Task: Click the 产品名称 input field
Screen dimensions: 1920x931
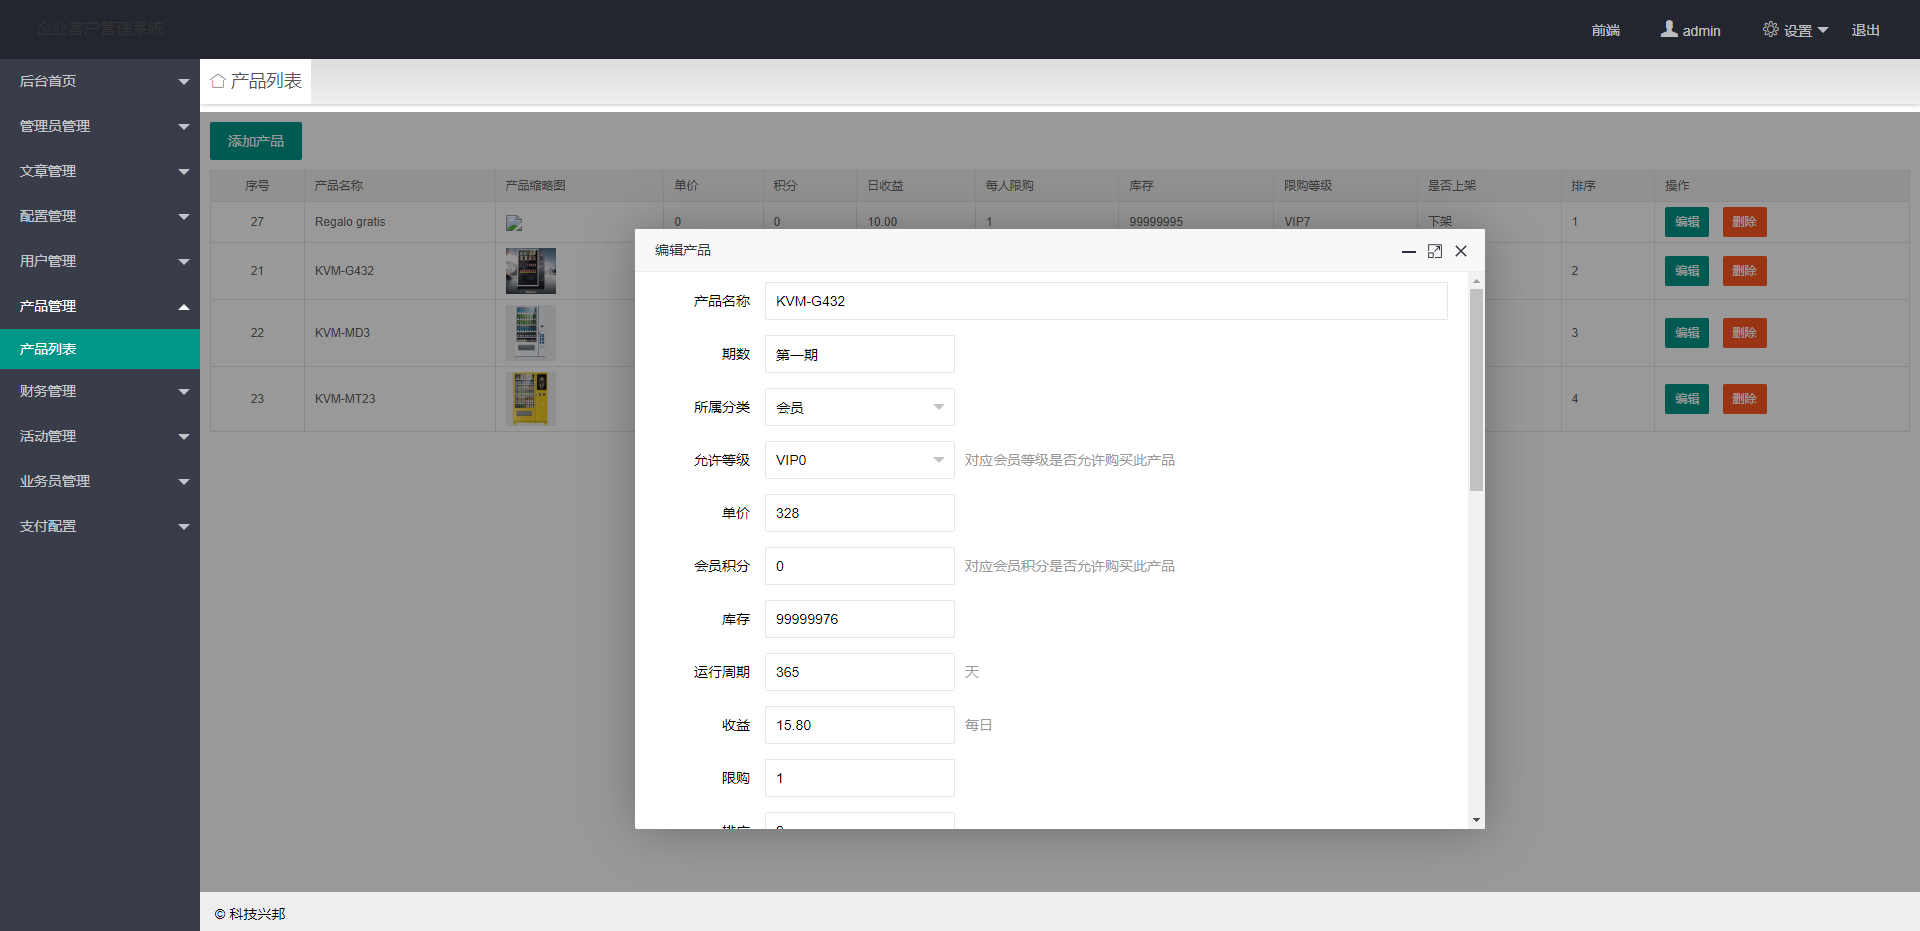Action: (1105, 301)
